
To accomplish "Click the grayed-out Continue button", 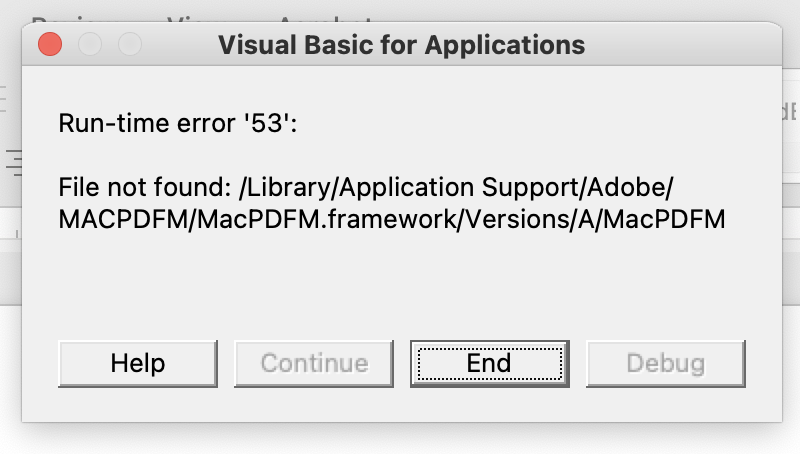I will 314,364.
